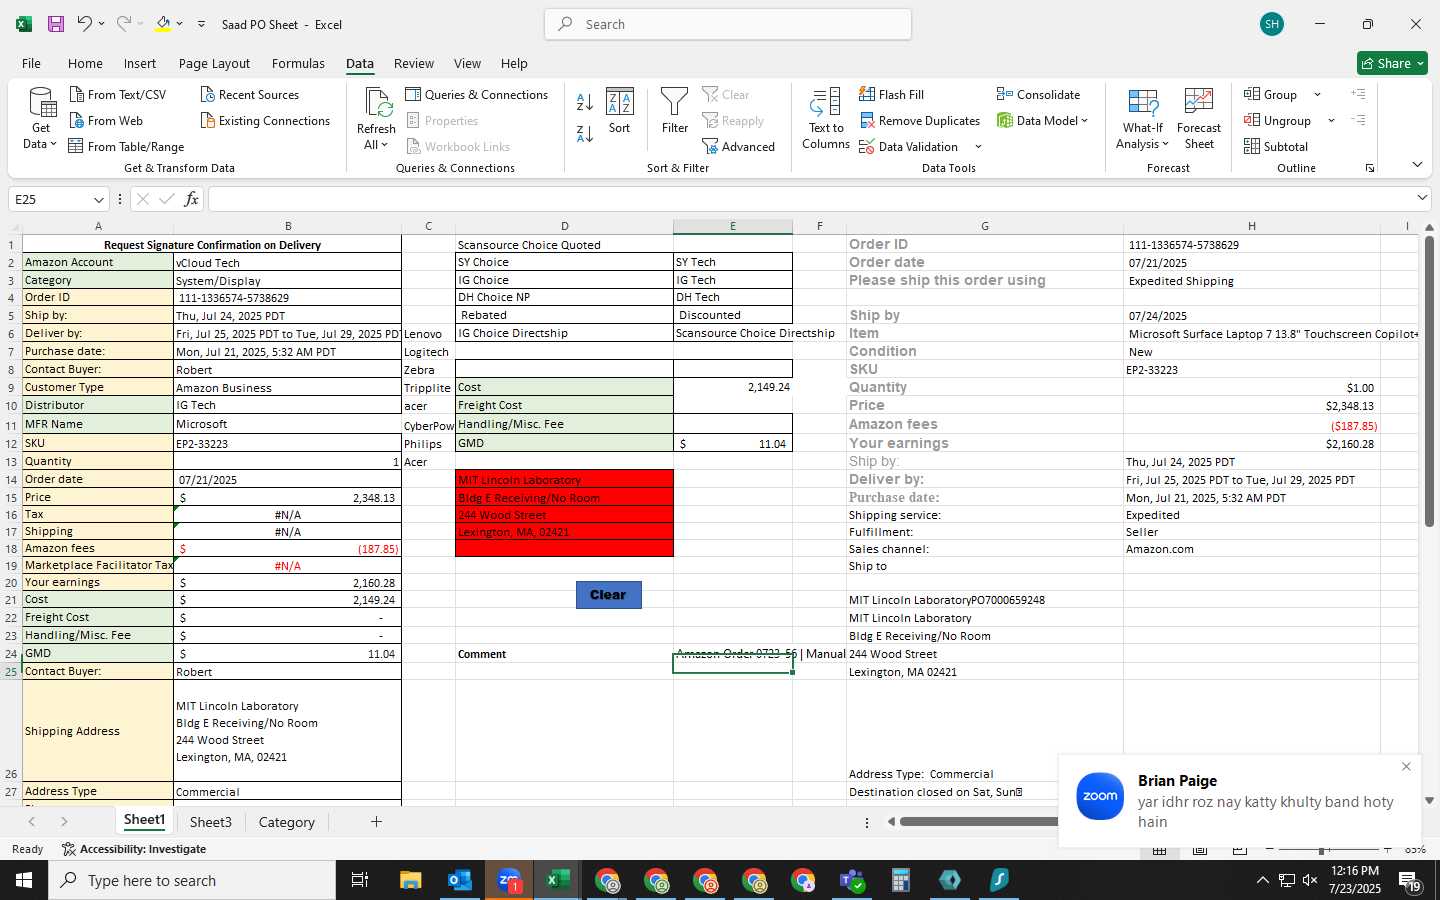Open the Share dropdown
This screenshot has width=1440, height=900.
1392,63
